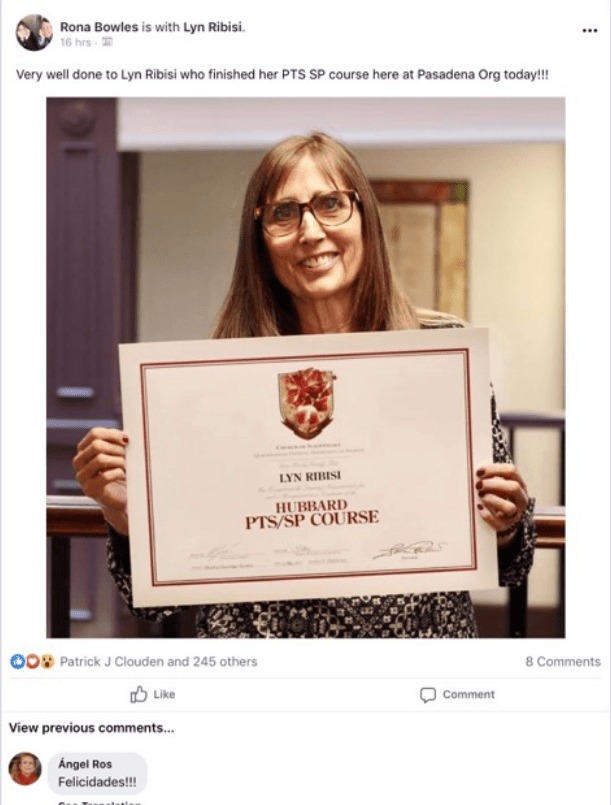The image size is (611, 805).
Task: Open the 8 Comments count link
Action: coord(563,662)
